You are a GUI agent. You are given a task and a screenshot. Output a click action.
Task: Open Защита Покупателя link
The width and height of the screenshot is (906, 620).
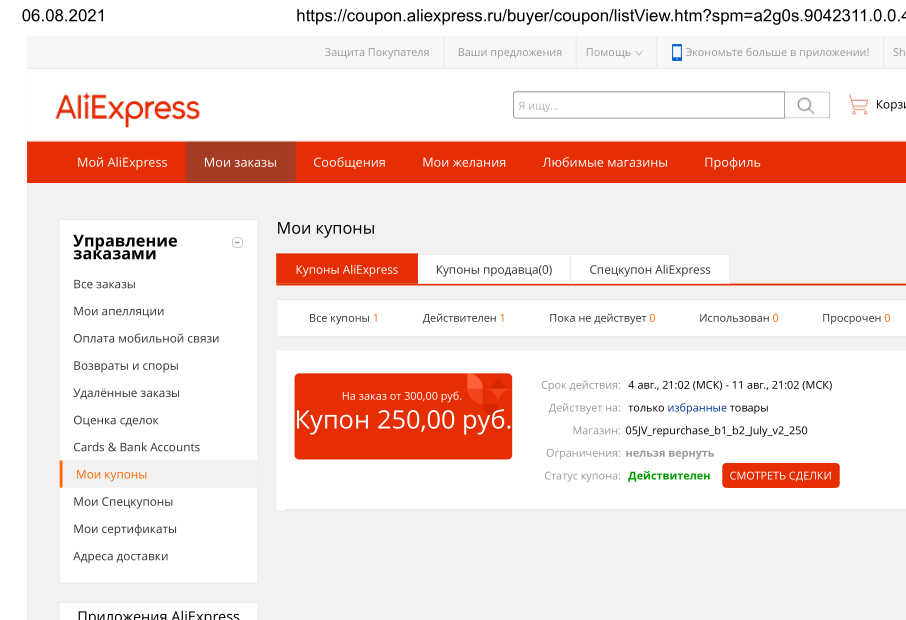tap(377, 53)
